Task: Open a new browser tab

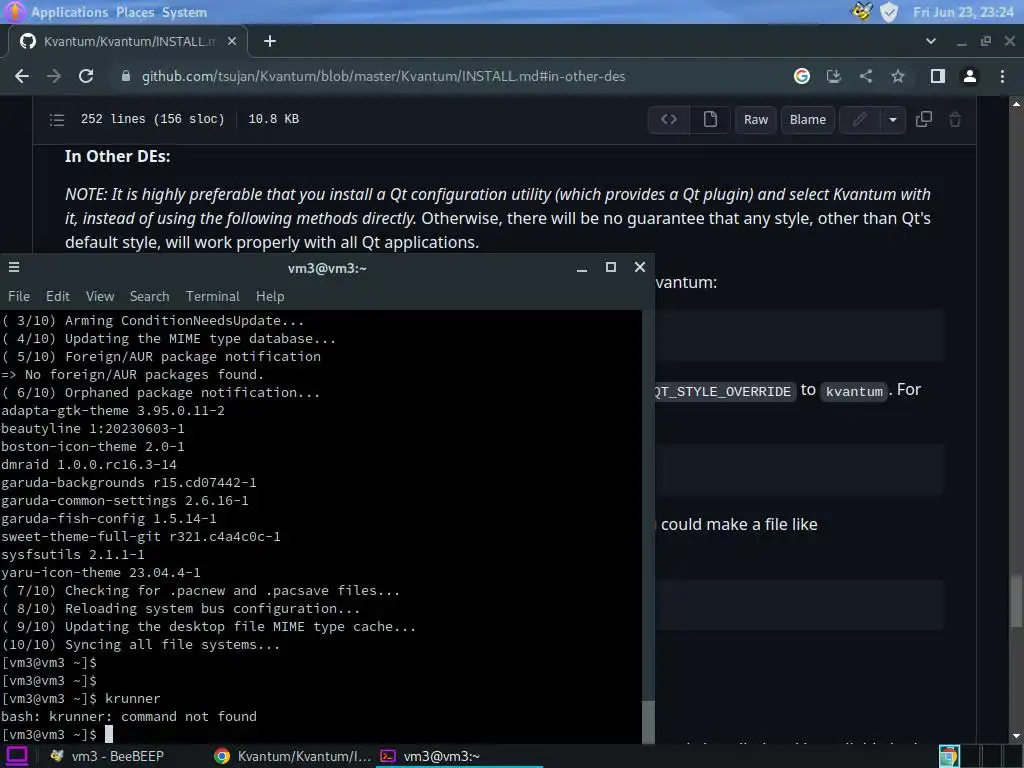Action: pyautogui.click(x=270, y=41)
